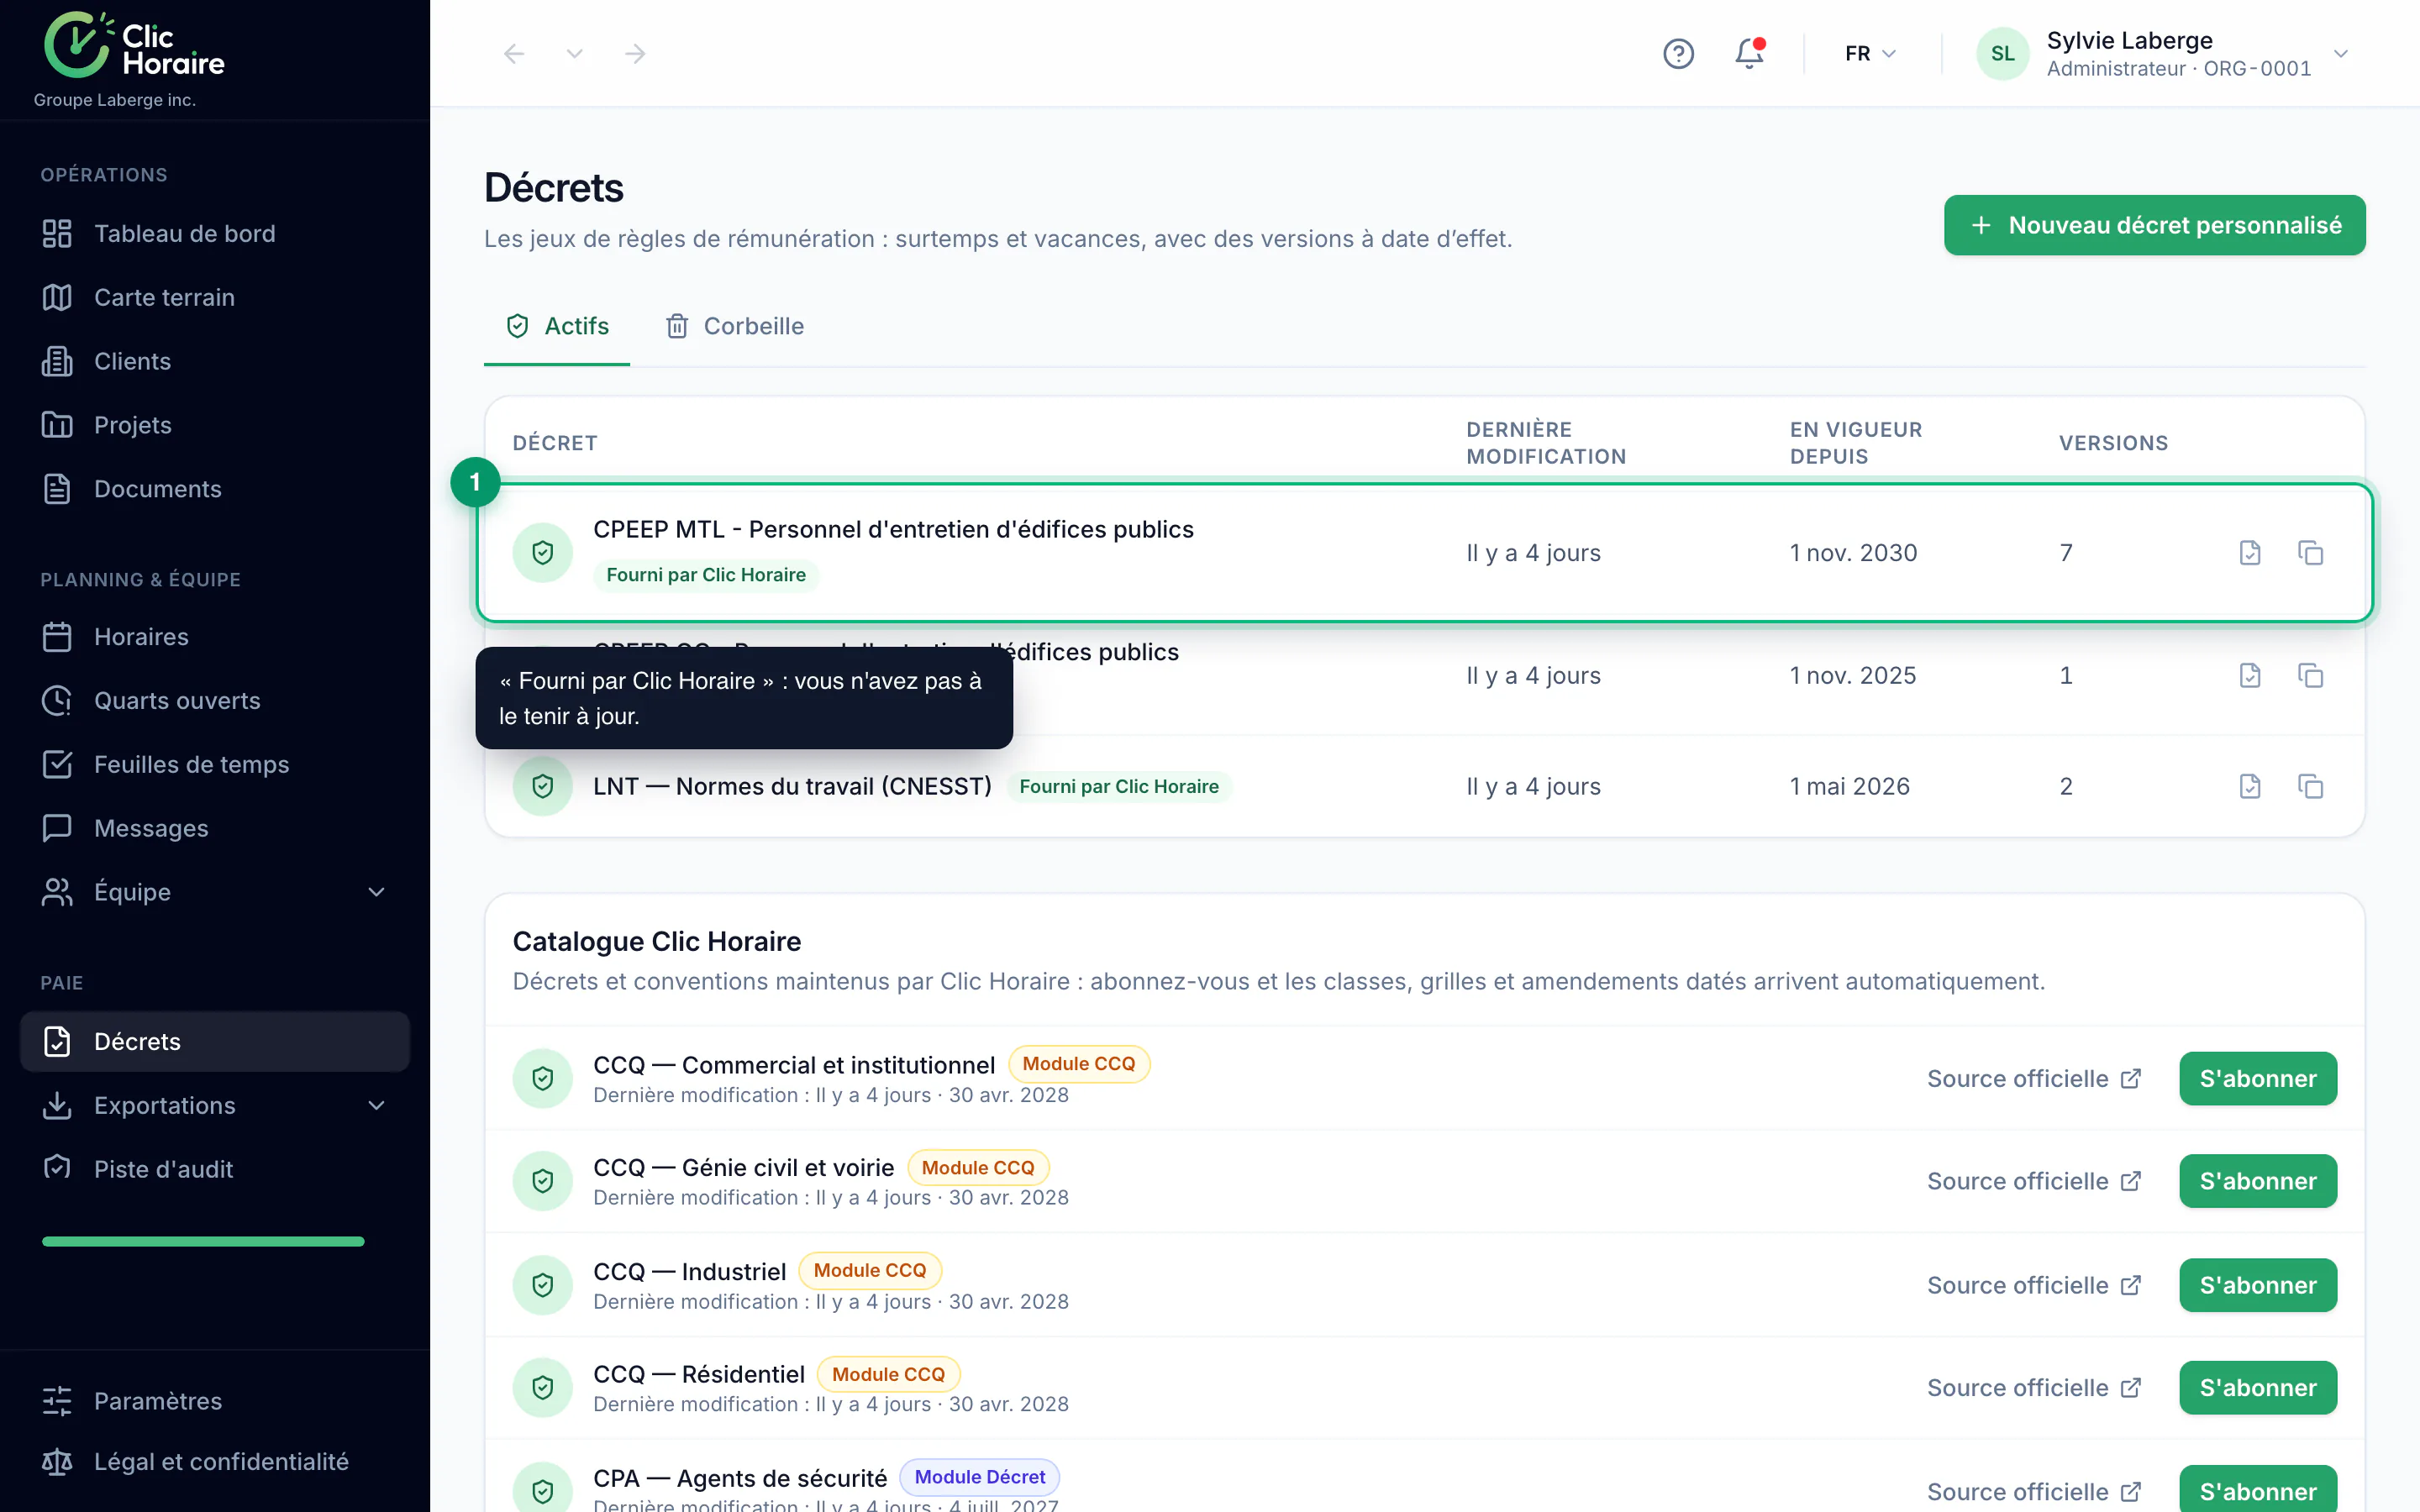The height and width of the screenshot is (1512, 2420).
Task: Open Documents in sidebar
Action: click(x=214, y=489)
